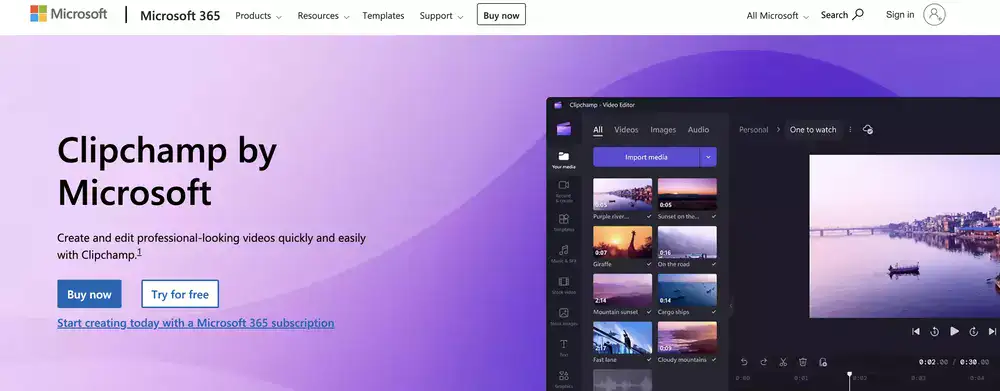1000x391 pixels.
Task: Switch to the Images tab
Action: tap(663, 129)
